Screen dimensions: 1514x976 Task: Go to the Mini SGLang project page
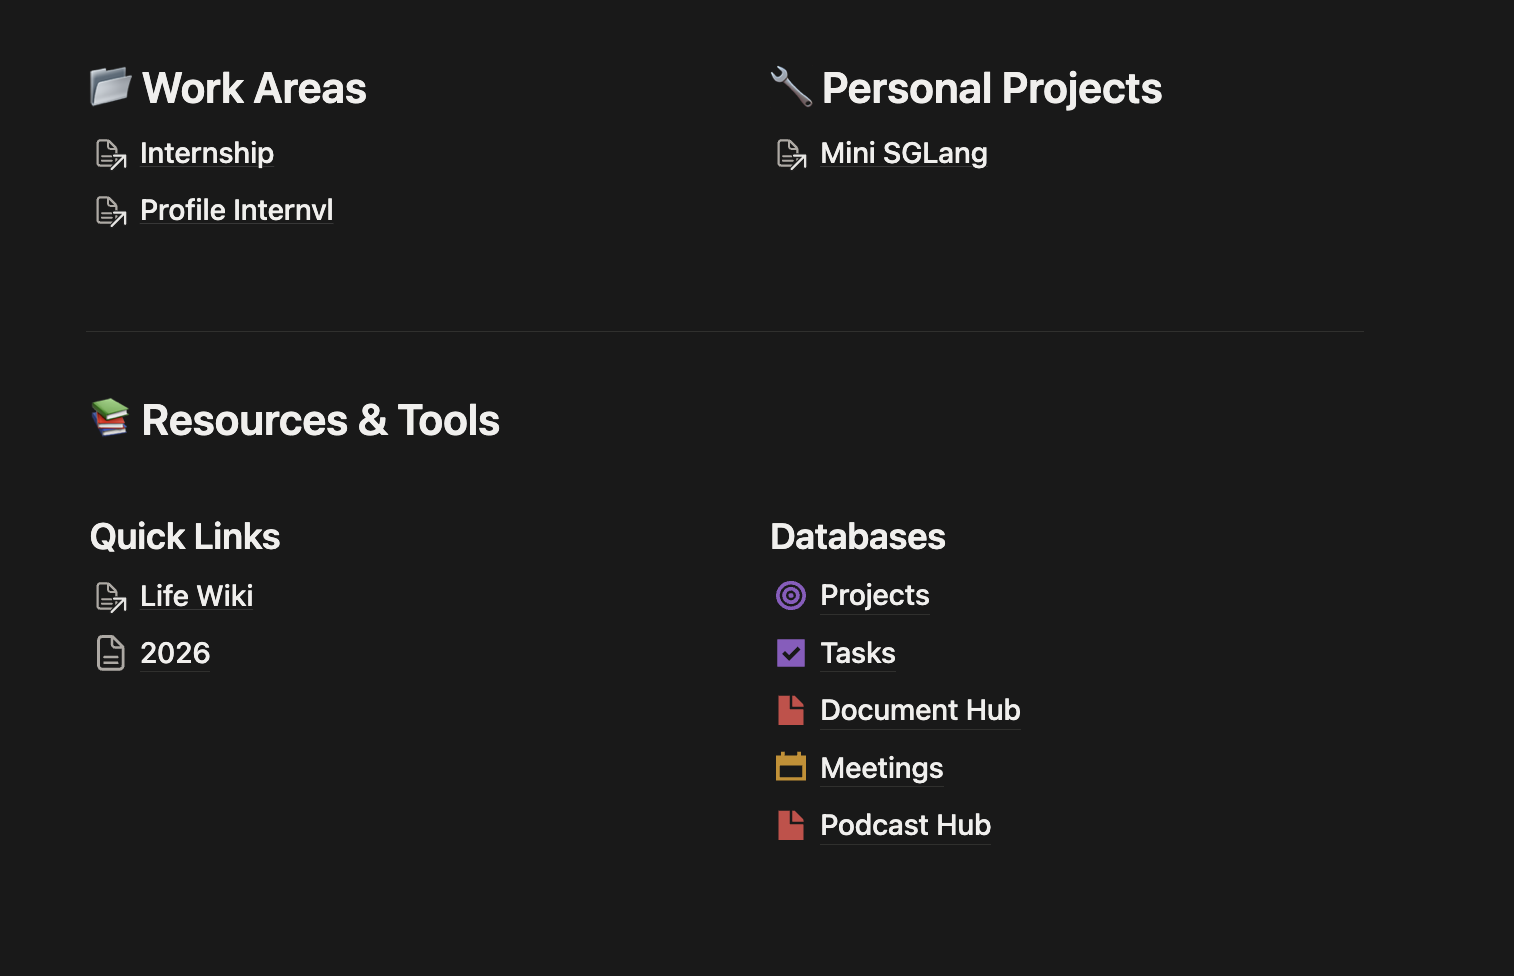[x=903, y=153]
